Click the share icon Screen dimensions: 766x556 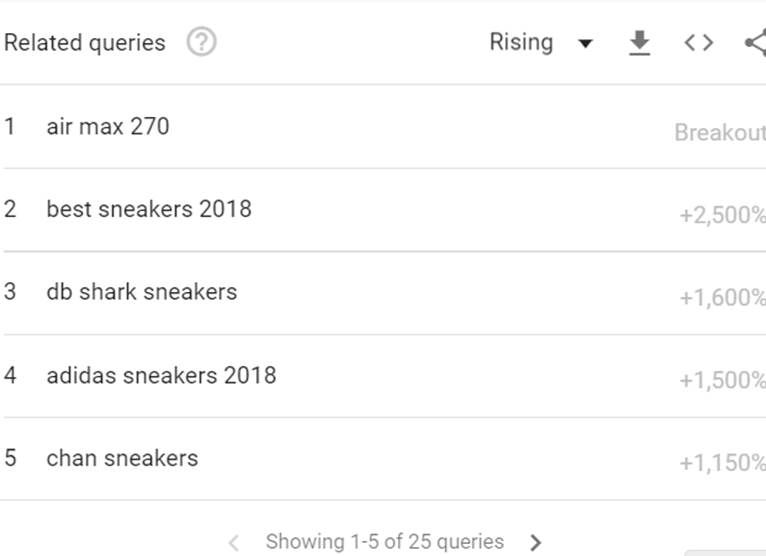point(756,43)
